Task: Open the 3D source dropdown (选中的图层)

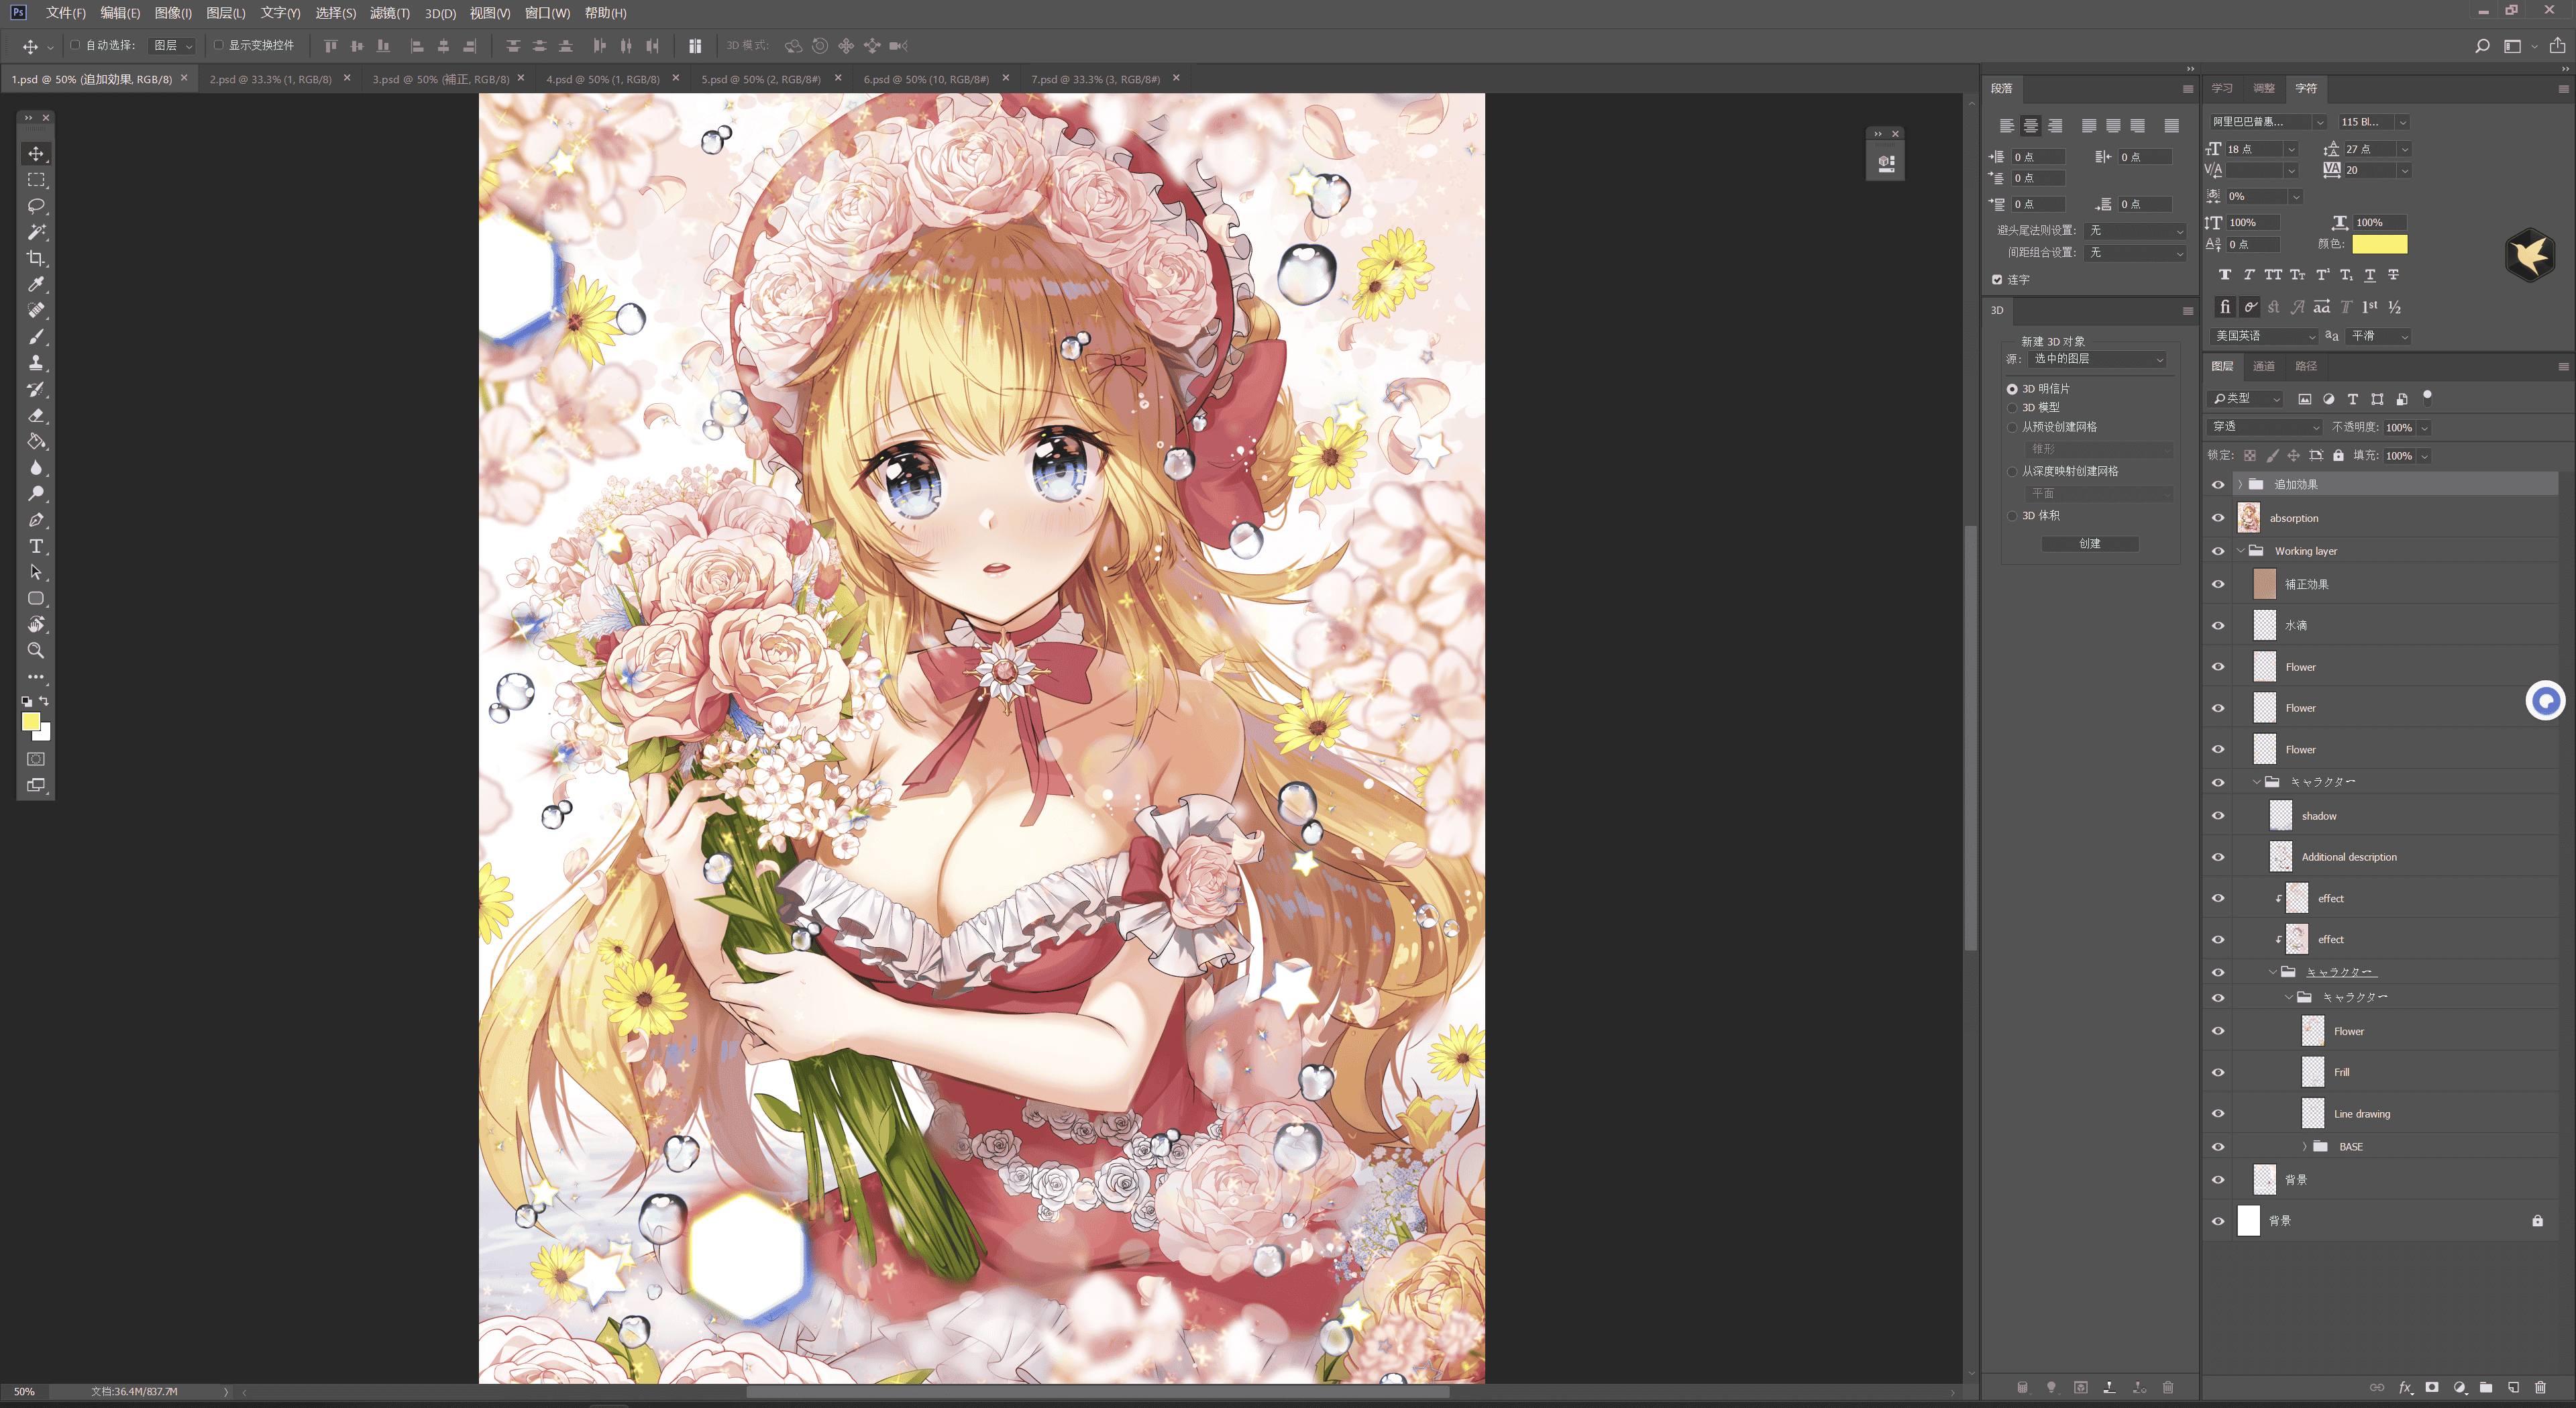Action: pyautogui.click(x=2098, y=359)
